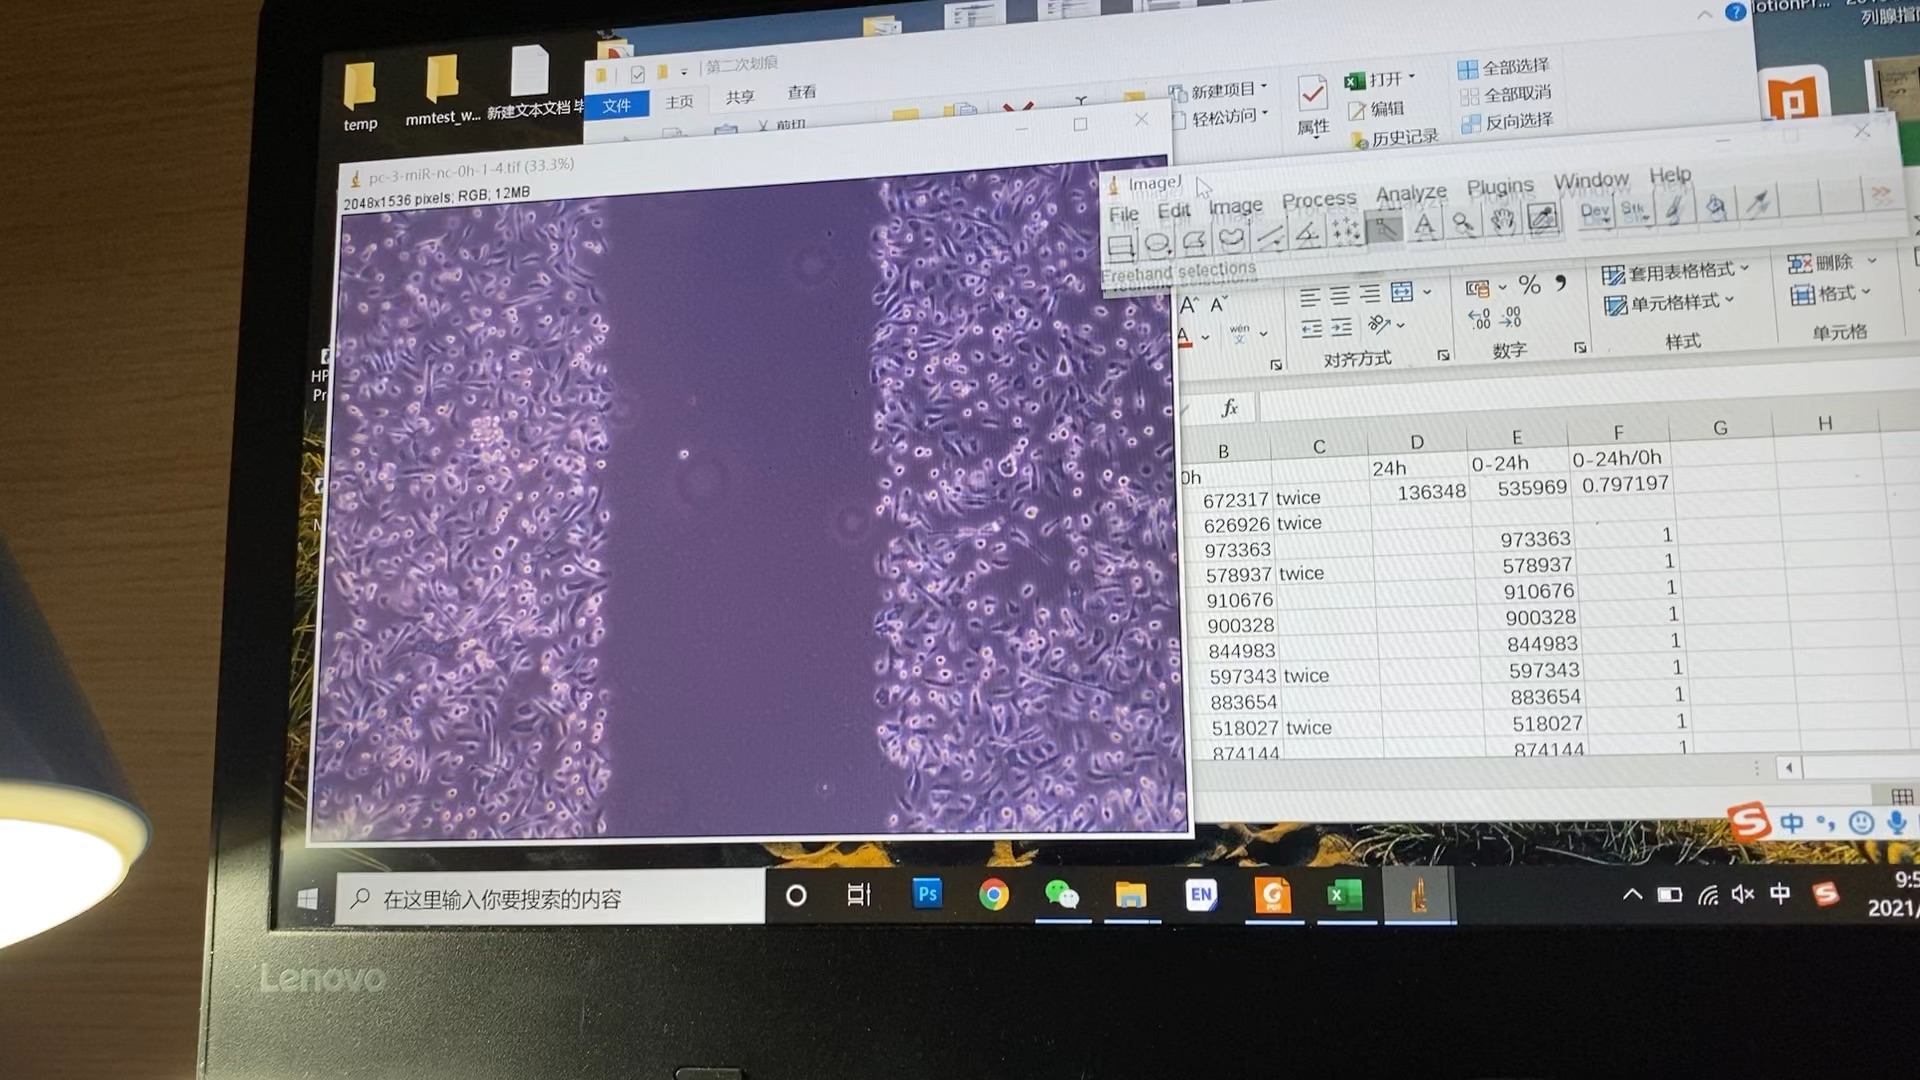Click Excel text orientation icon
This screenshot has height=1080, width=1920.
click(1380, 324)
